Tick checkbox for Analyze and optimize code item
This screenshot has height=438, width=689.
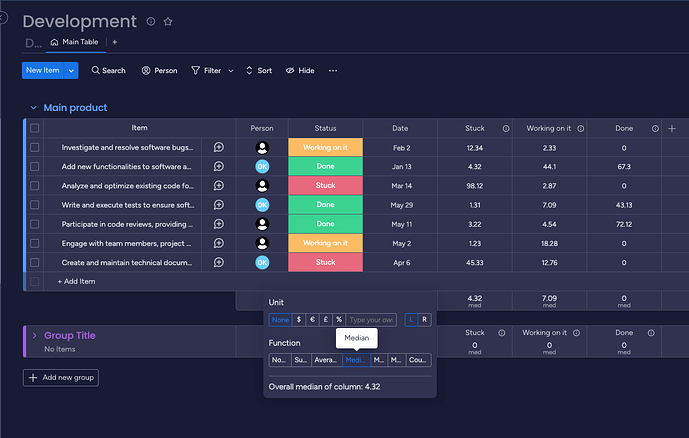35,185
